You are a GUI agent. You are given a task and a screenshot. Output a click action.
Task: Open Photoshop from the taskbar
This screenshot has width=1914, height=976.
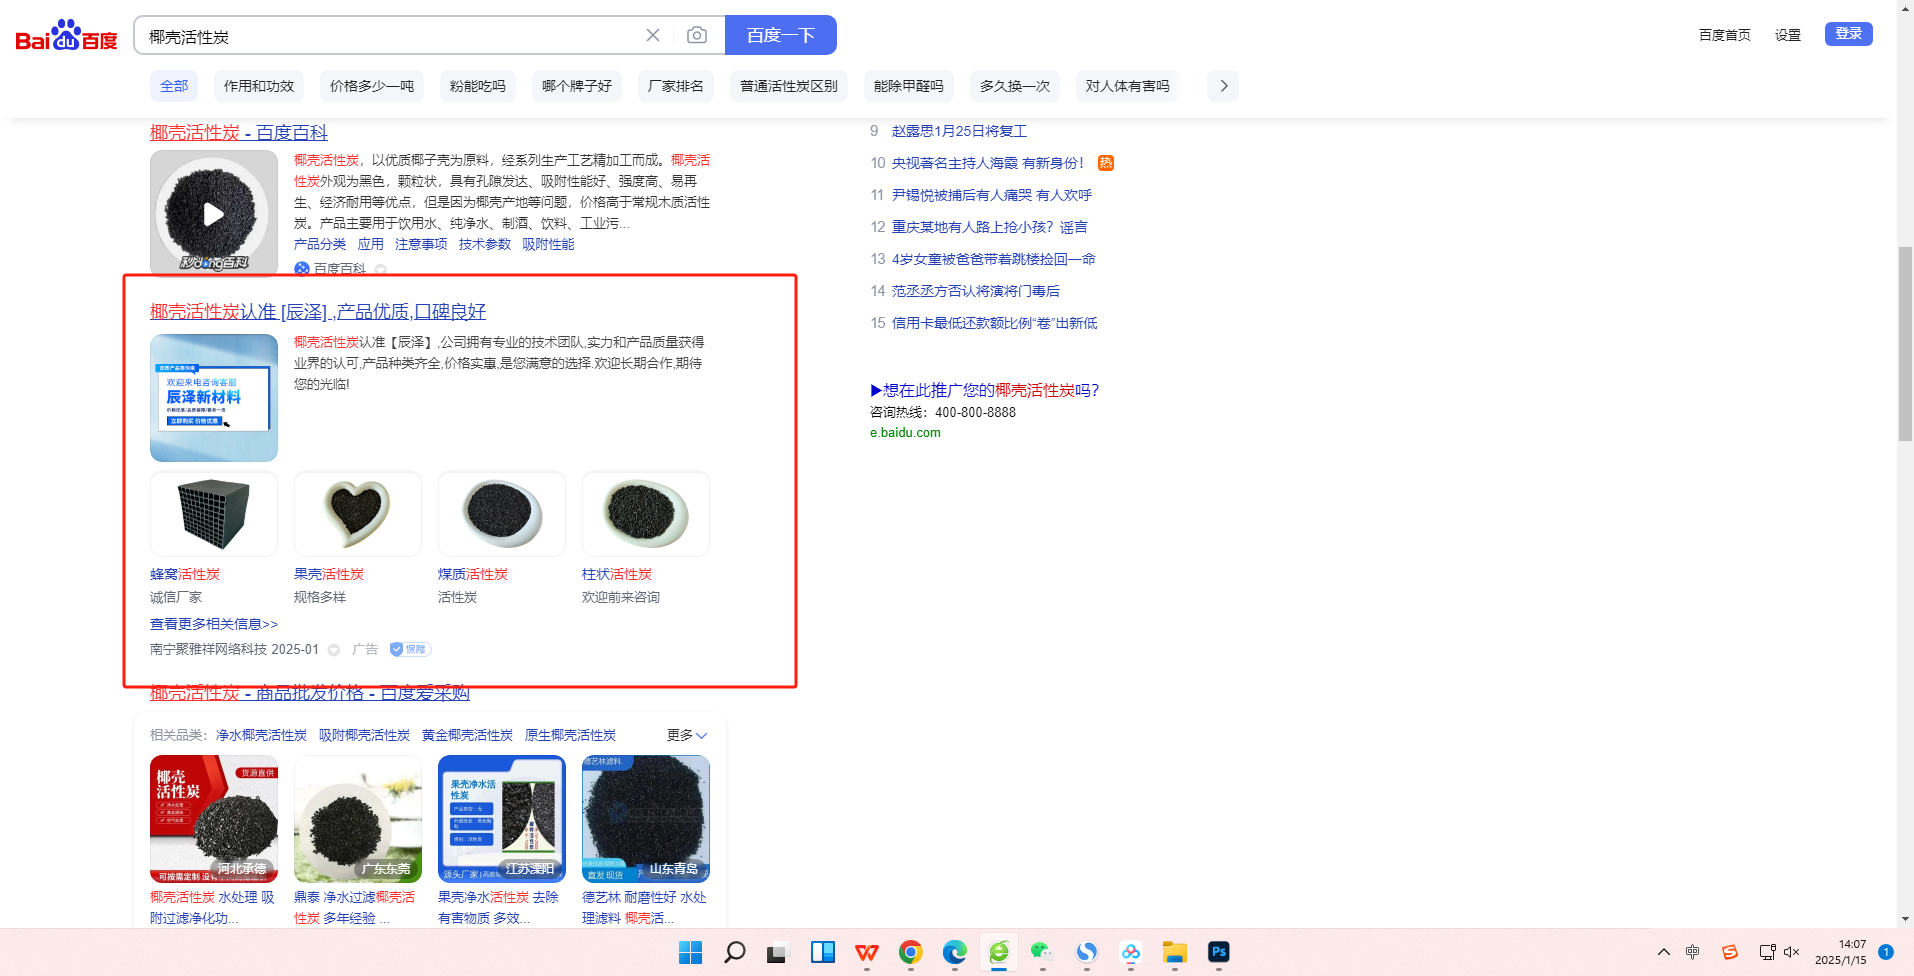(1218, 952)
